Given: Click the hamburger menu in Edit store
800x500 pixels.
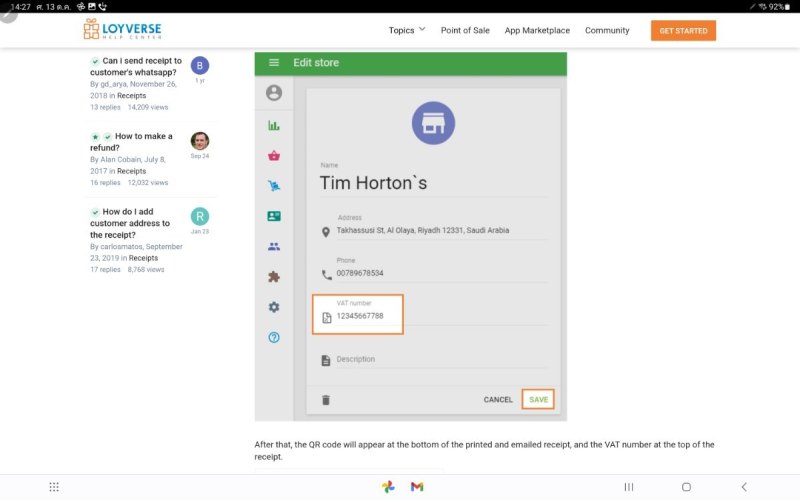Looking at the screenshot, I should tap(274, 62).
